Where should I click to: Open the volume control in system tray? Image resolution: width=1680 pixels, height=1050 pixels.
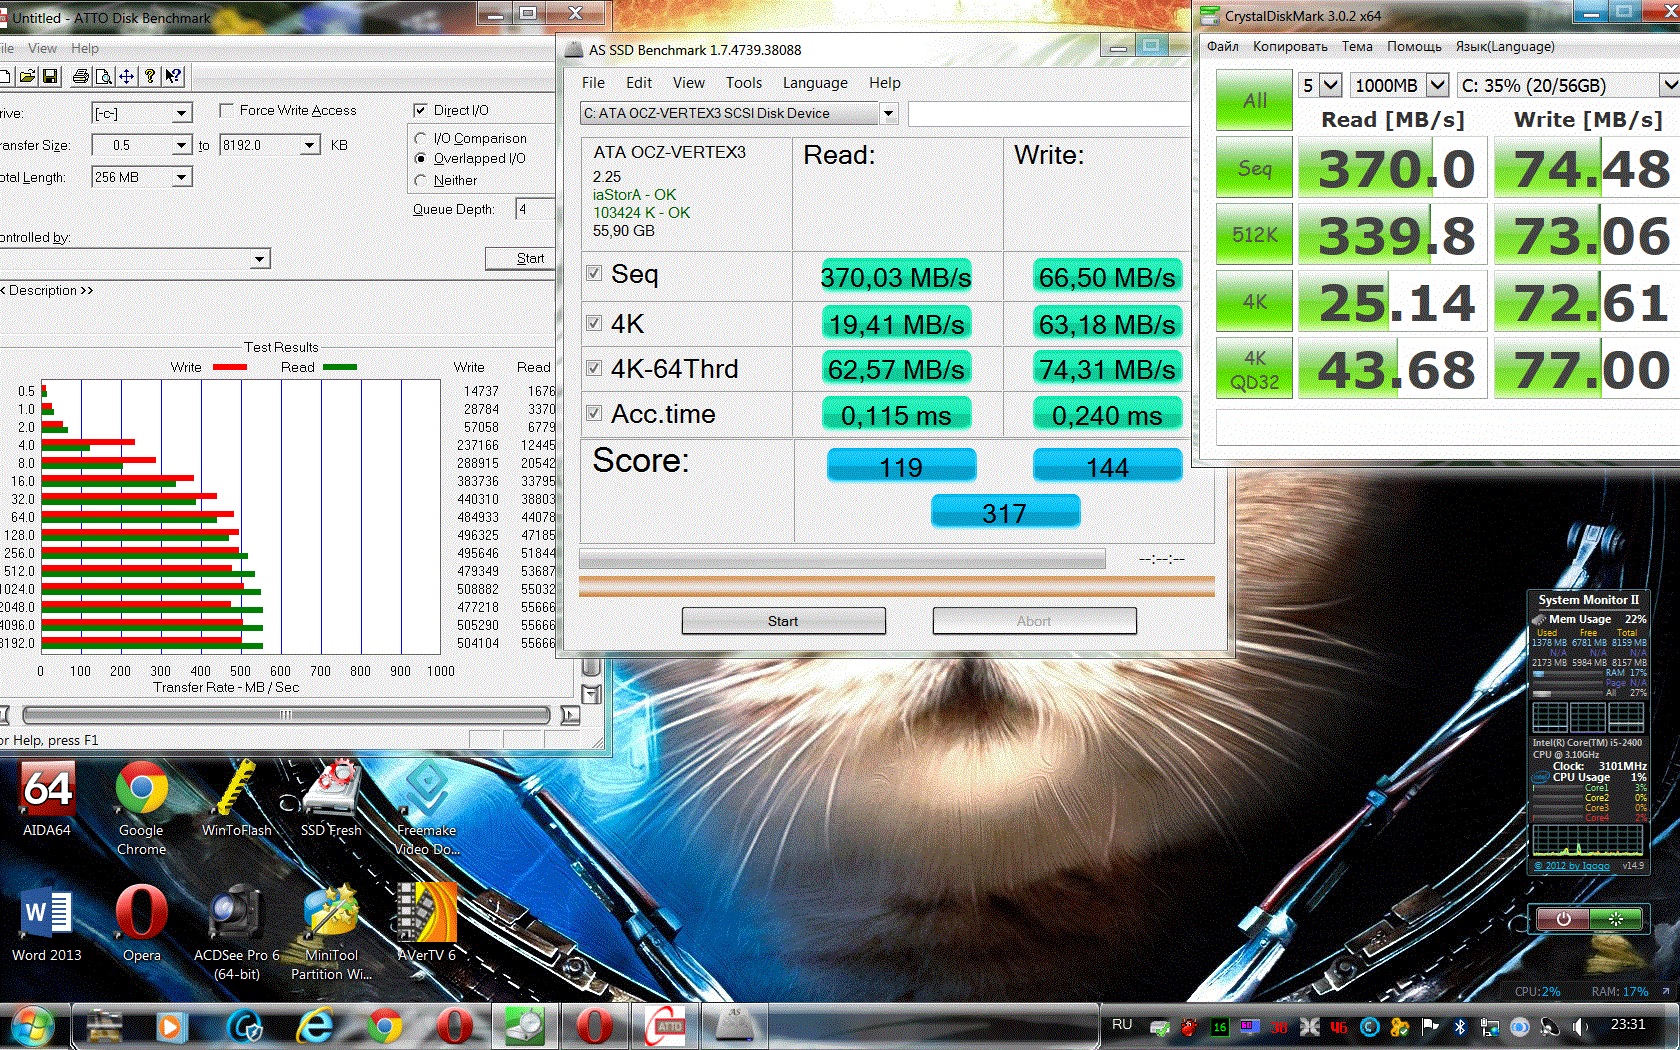click(1579, 1027)
